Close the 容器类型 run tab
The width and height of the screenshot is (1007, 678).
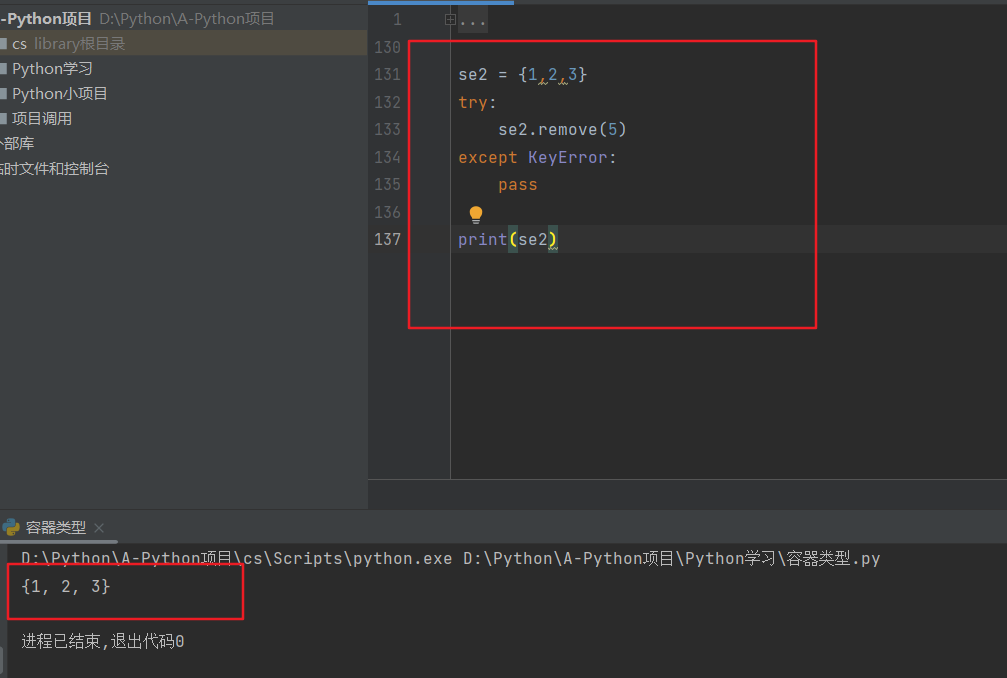(x=99, y=528)
